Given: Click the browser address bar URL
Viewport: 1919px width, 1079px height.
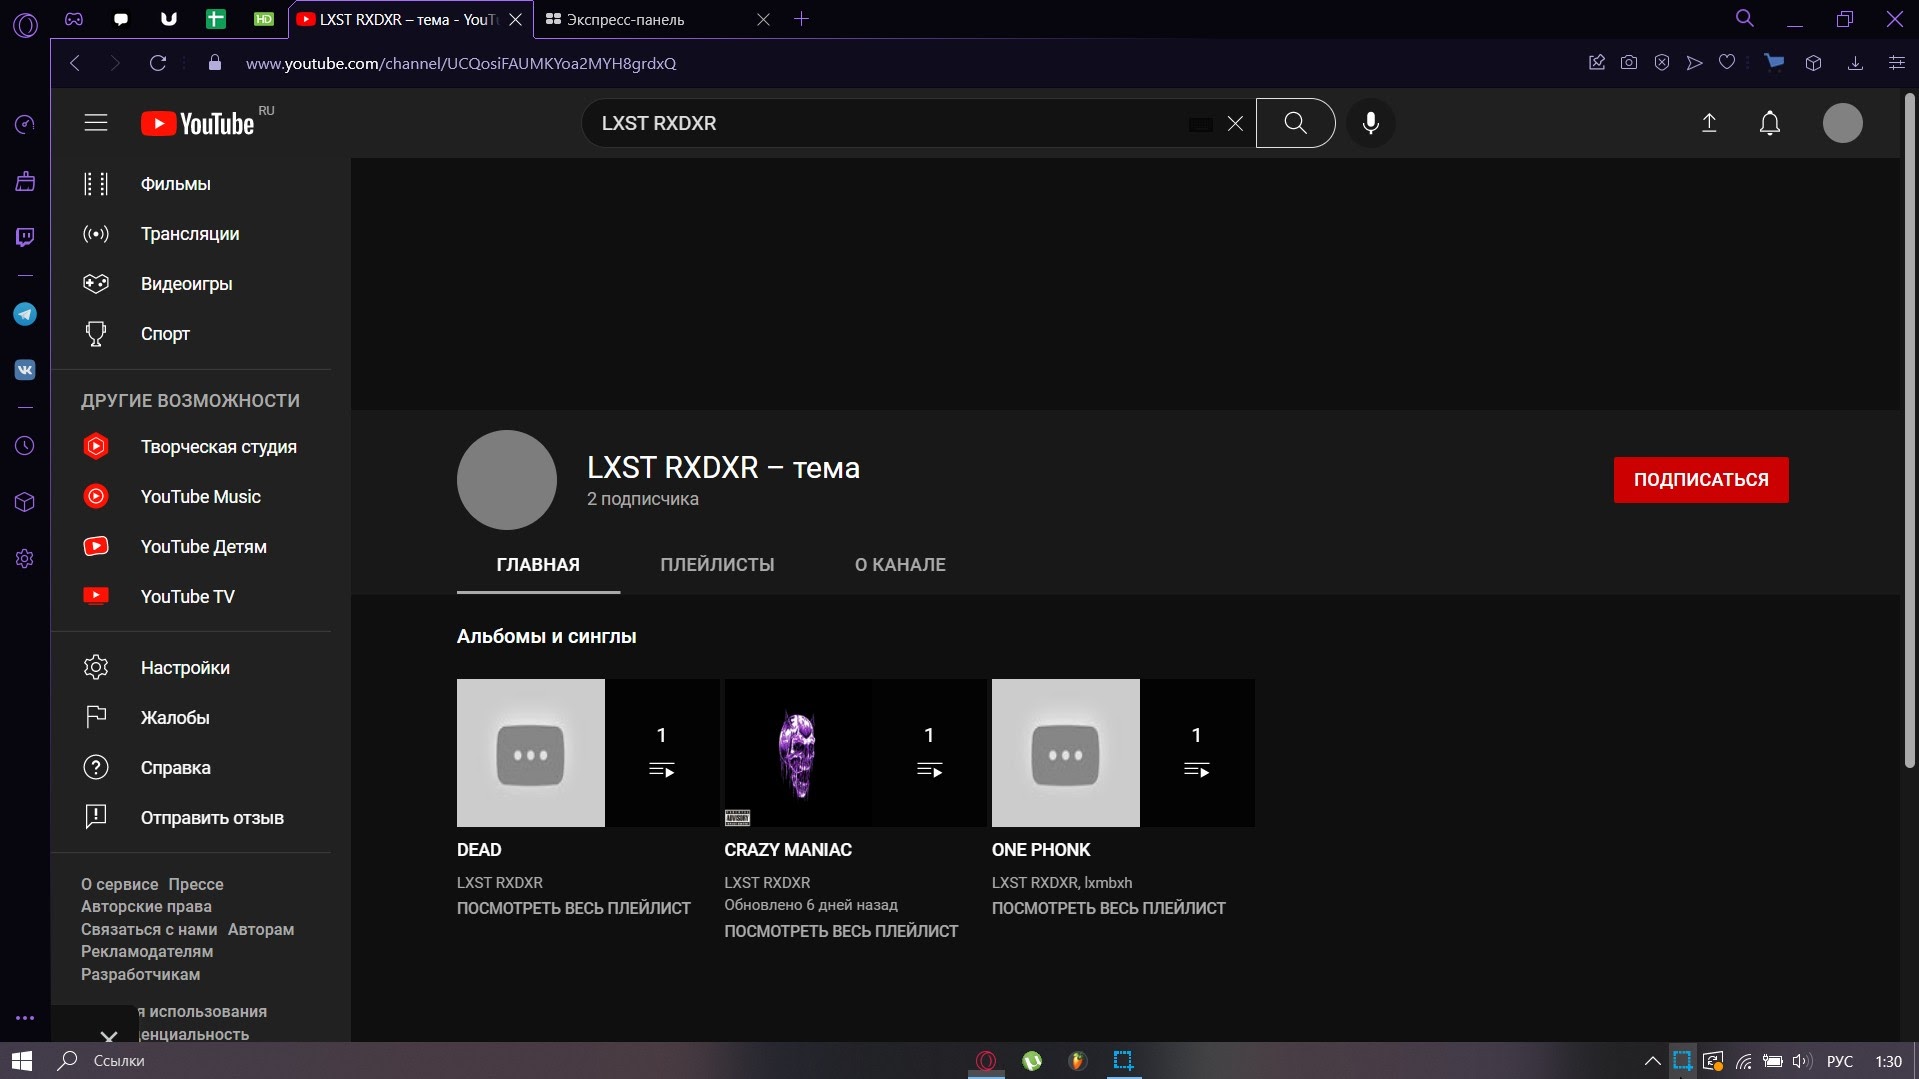Looking at the screenshot, I should [x=461, y=63].
